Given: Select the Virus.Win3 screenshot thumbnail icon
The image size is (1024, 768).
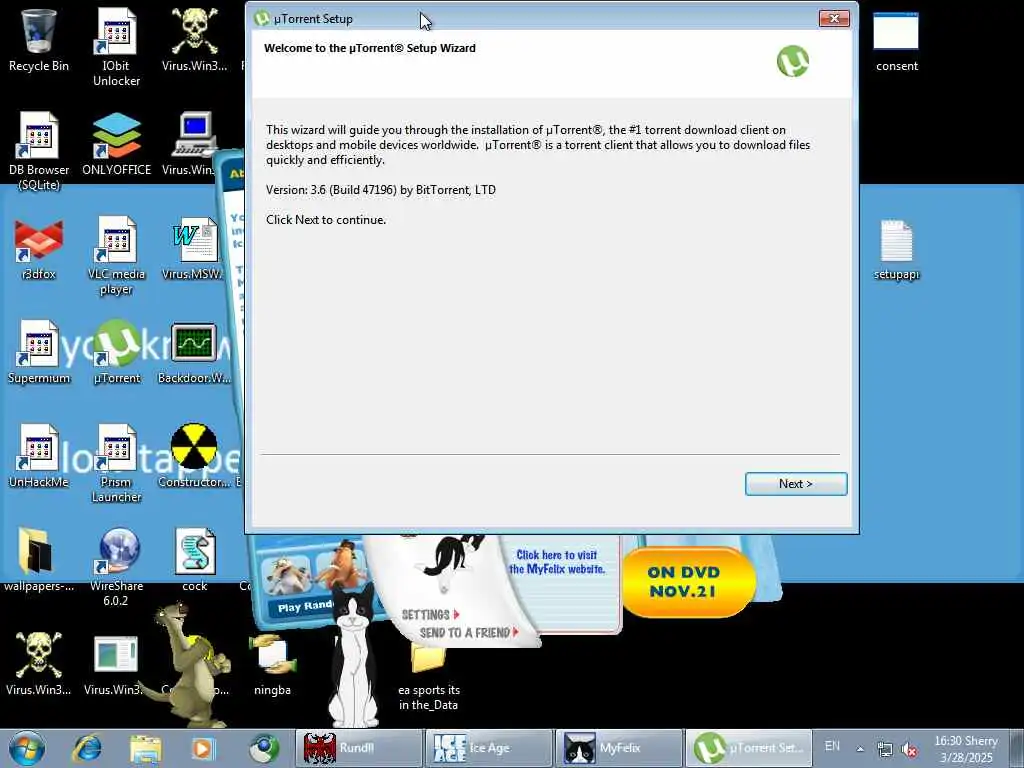Looking at the screenshot, I should tap(115, 664).
